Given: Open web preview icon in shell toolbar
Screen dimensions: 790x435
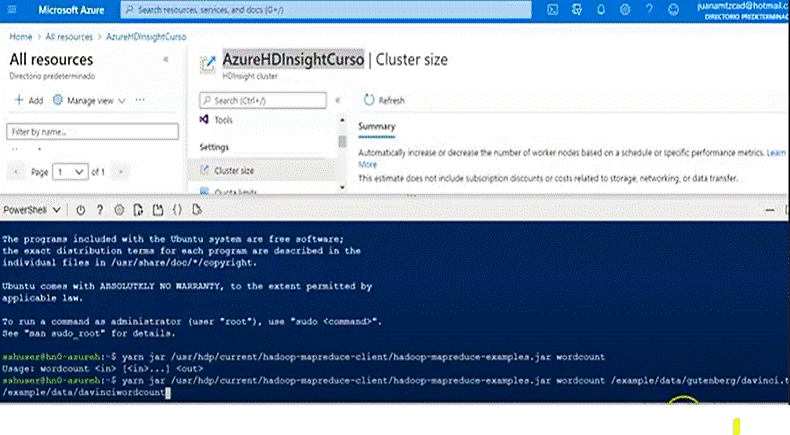Looking at the screenshot, I should 197,210.
